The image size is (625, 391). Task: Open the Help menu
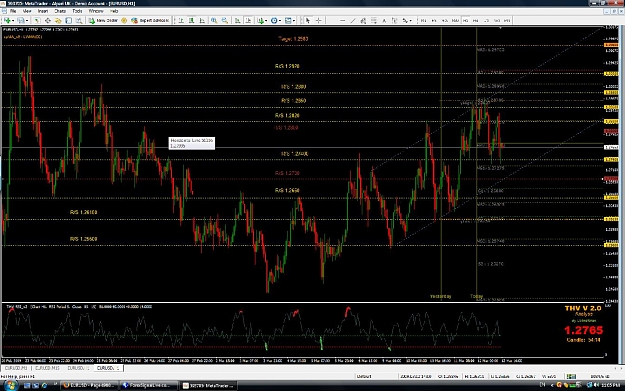click(114, 11)
